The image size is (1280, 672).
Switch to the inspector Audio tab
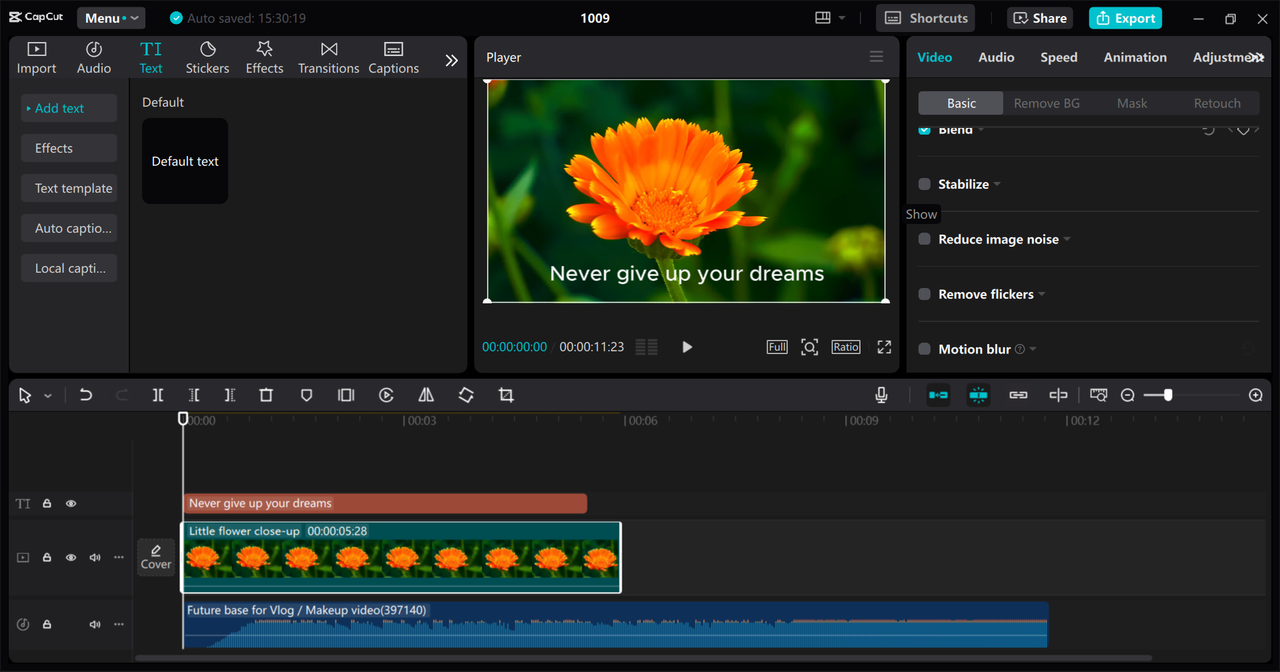tap(996, 57)
